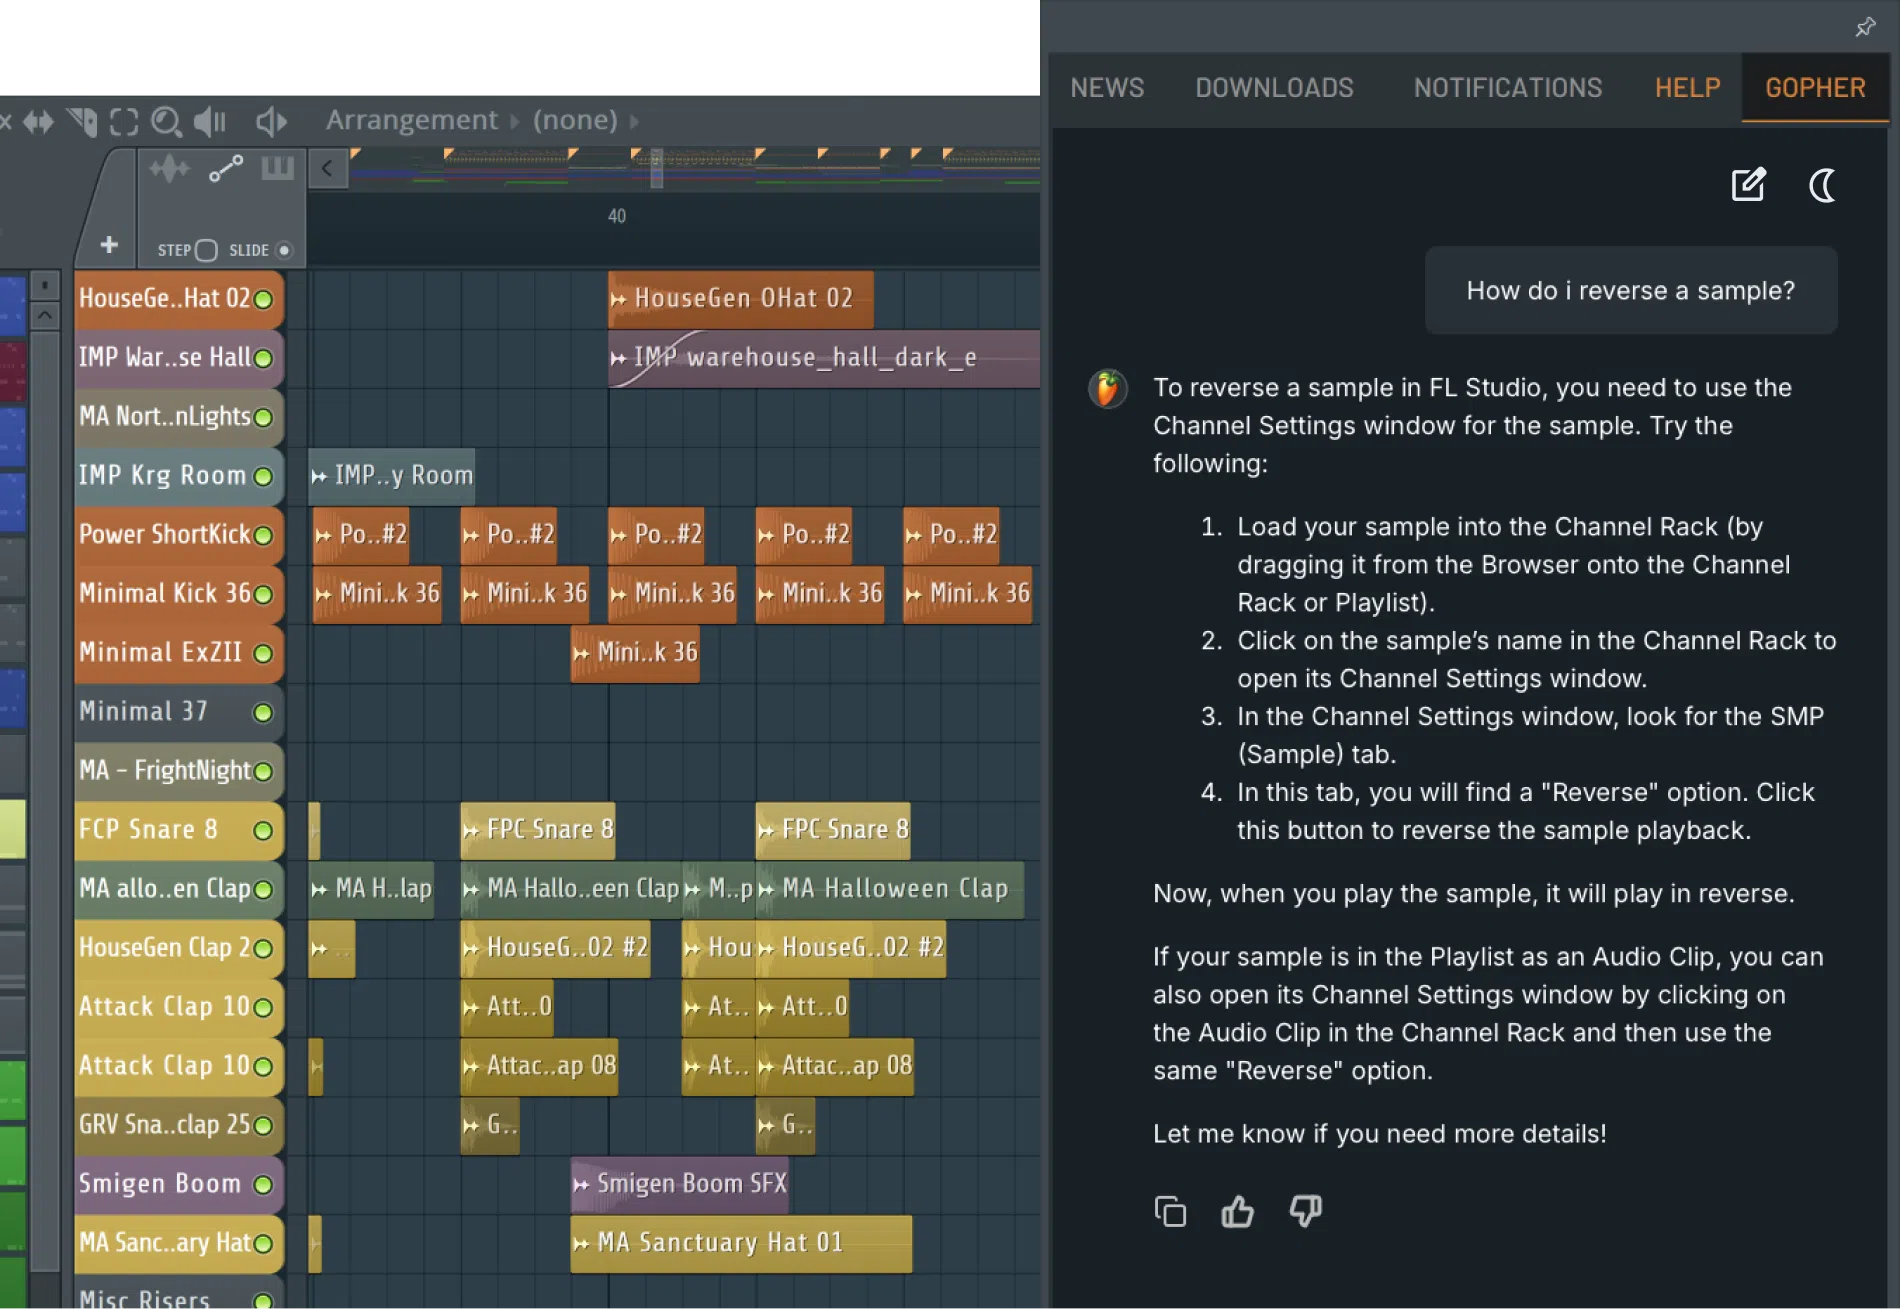
Task: Copy the Gopher response
Action: (1170, 1211)
